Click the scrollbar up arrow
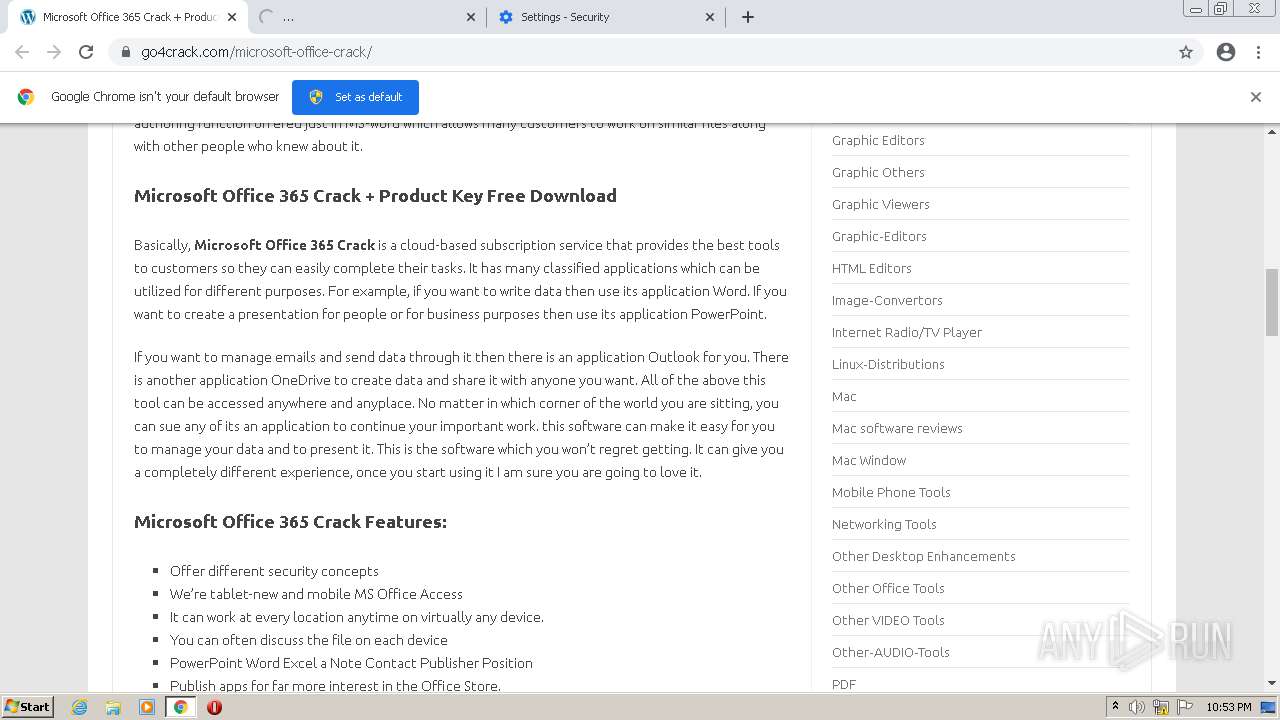The image size is (1280, 720). click(x=1272, y=131)
